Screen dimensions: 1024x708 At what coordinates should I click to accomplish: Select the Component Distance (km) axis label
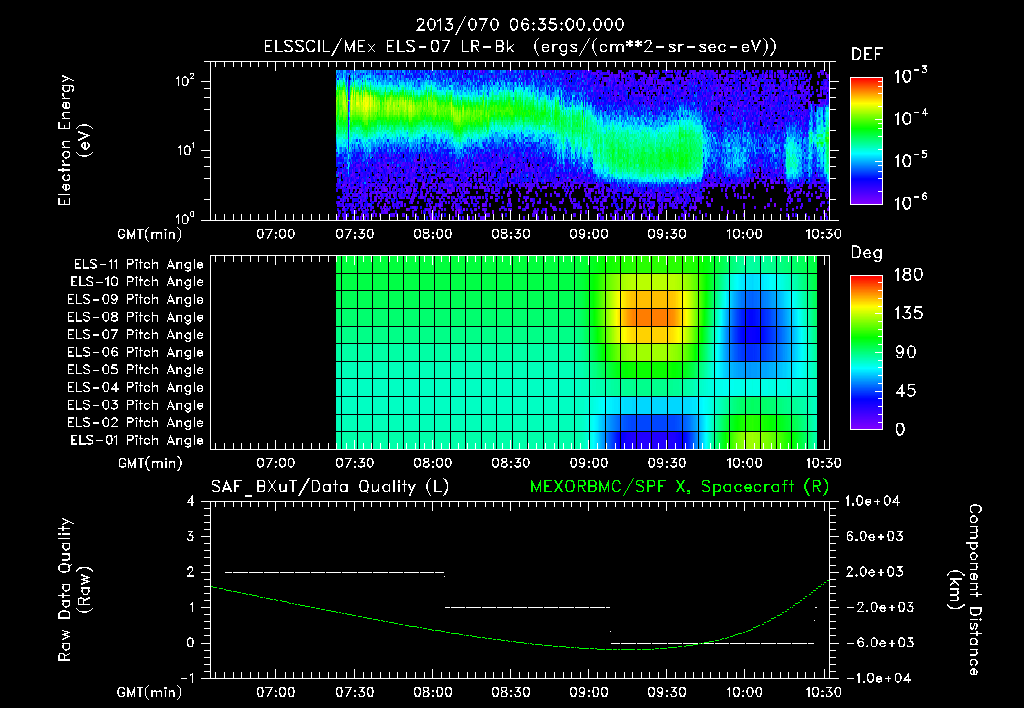(x=965, y=590)
